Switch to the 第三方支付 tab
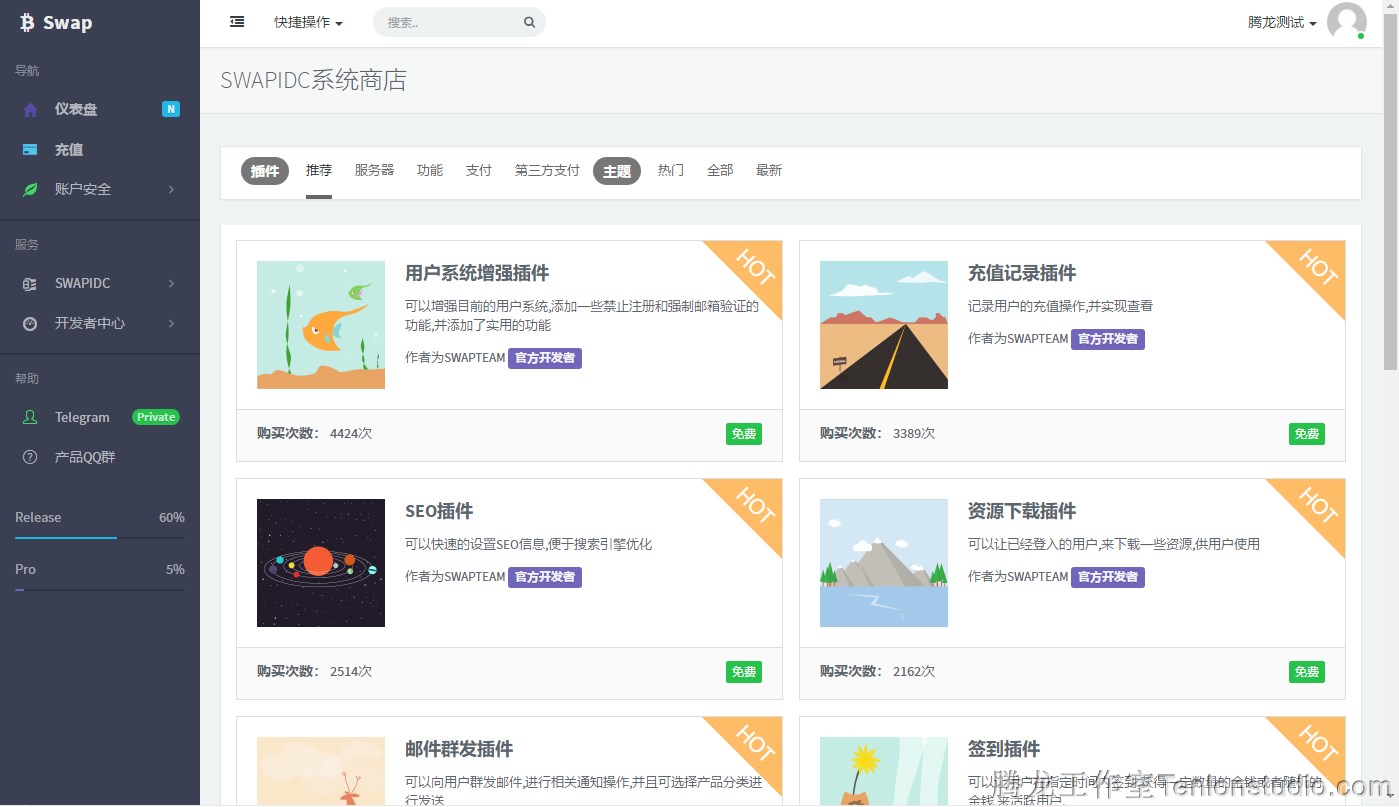1399x807 pixels. [547, 171]
